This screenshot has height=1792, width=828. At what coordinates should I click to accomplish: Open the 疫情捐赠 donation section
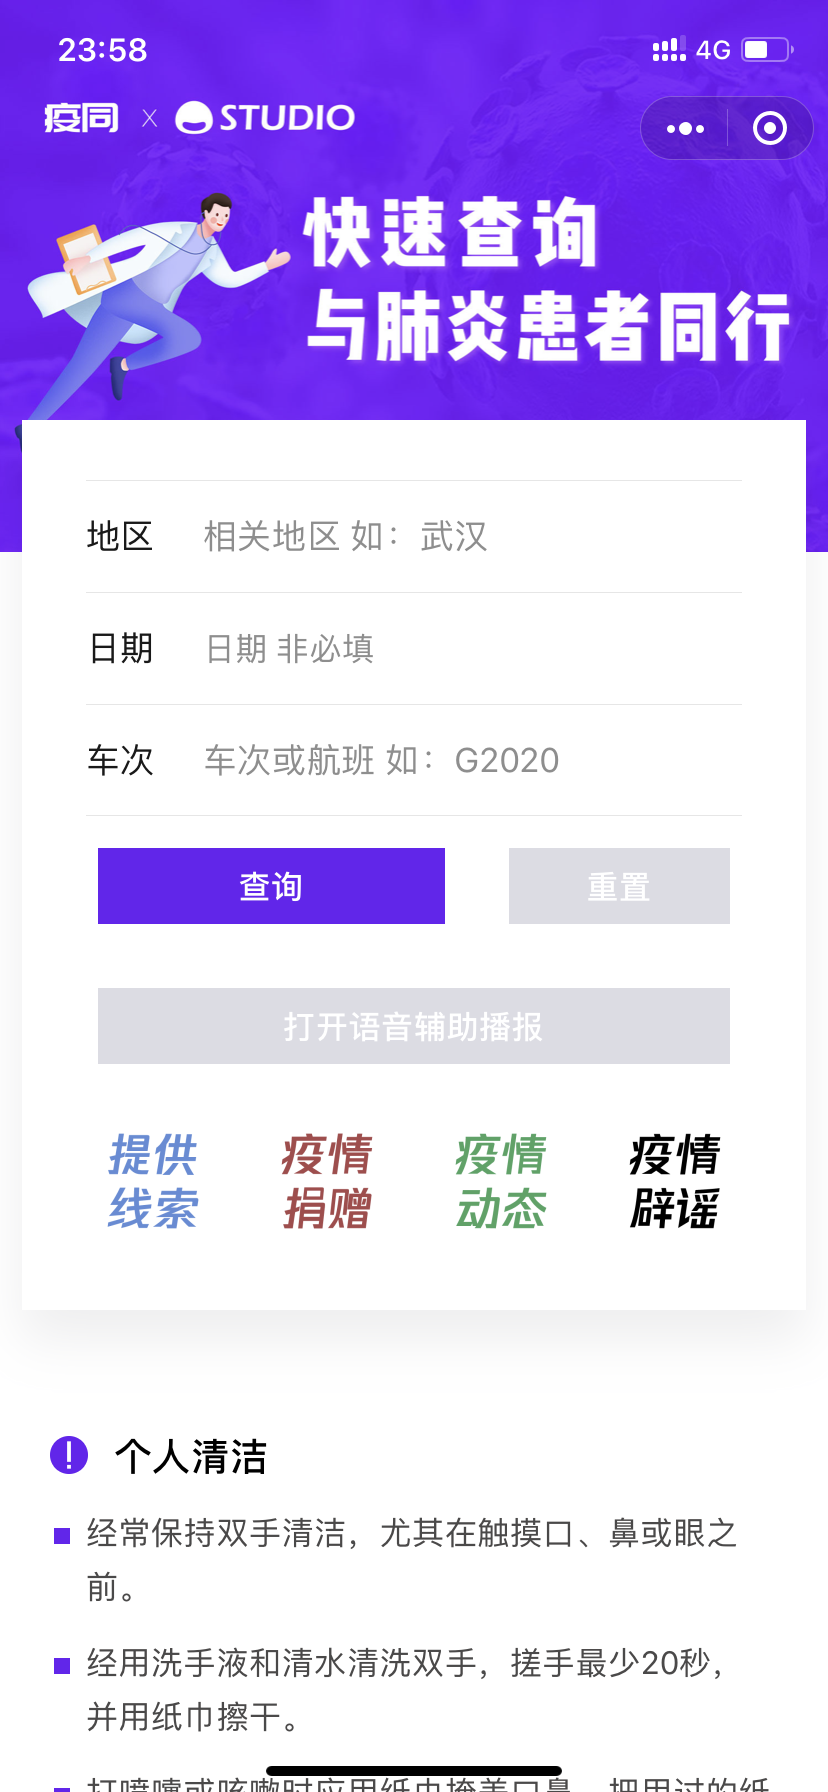click(327, 1181)
